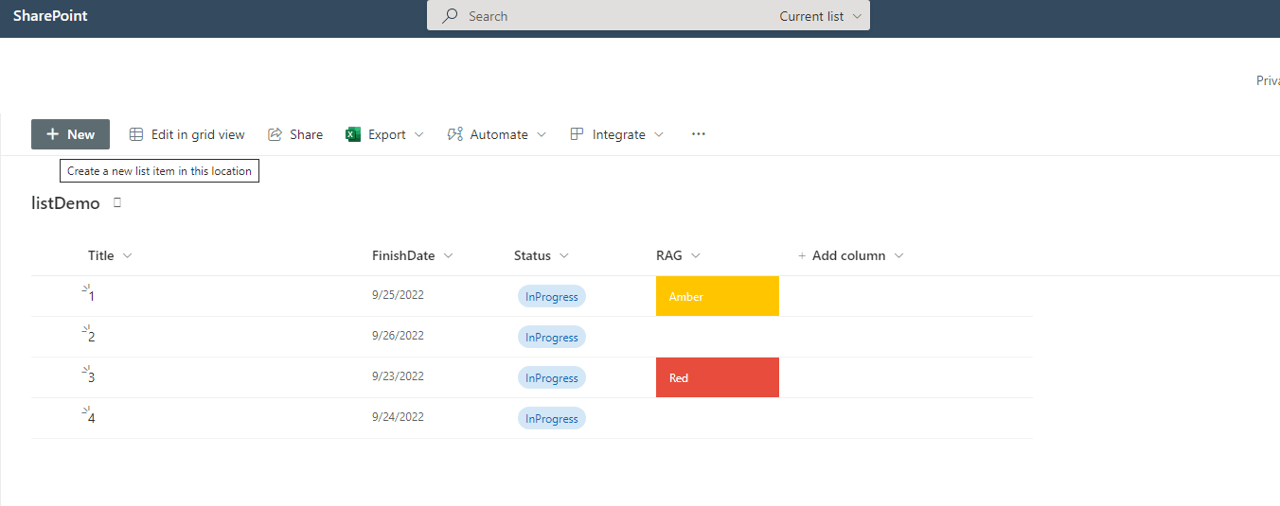Viewport: 1280px width, 506px height.
Task: Click the magnifier icon in the search box
Action: [x=450, y=16]
